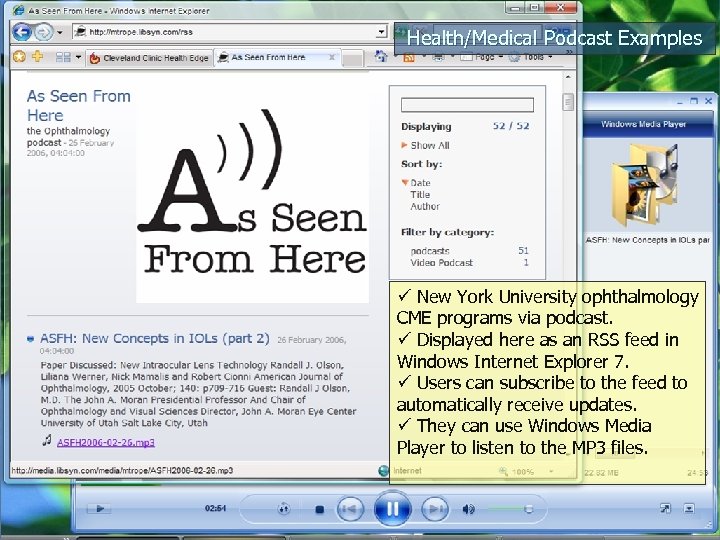This screenshot has width=720, height=540.
Task: Close the As Seen From Here tab
Action: tap(332, 57)
